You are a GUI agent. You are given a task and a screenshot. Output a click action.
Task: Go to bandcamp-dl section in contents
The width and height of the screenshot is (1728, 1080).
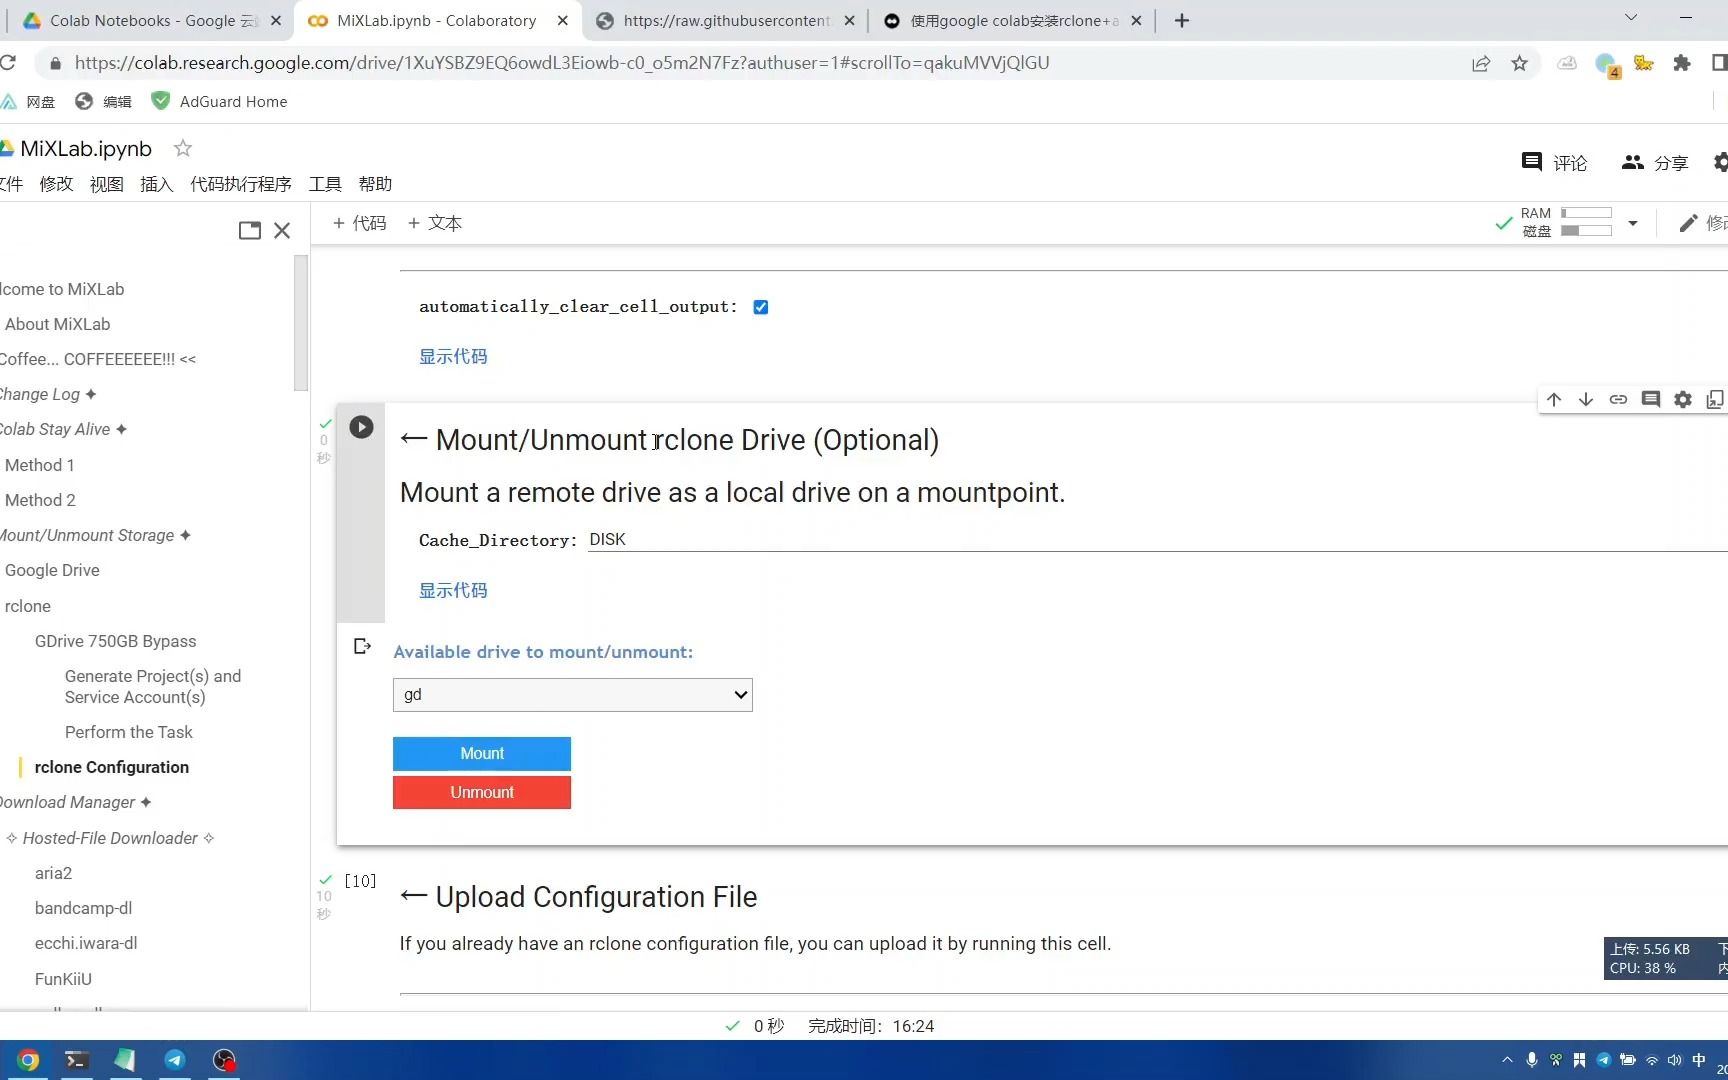coord(83,908)
